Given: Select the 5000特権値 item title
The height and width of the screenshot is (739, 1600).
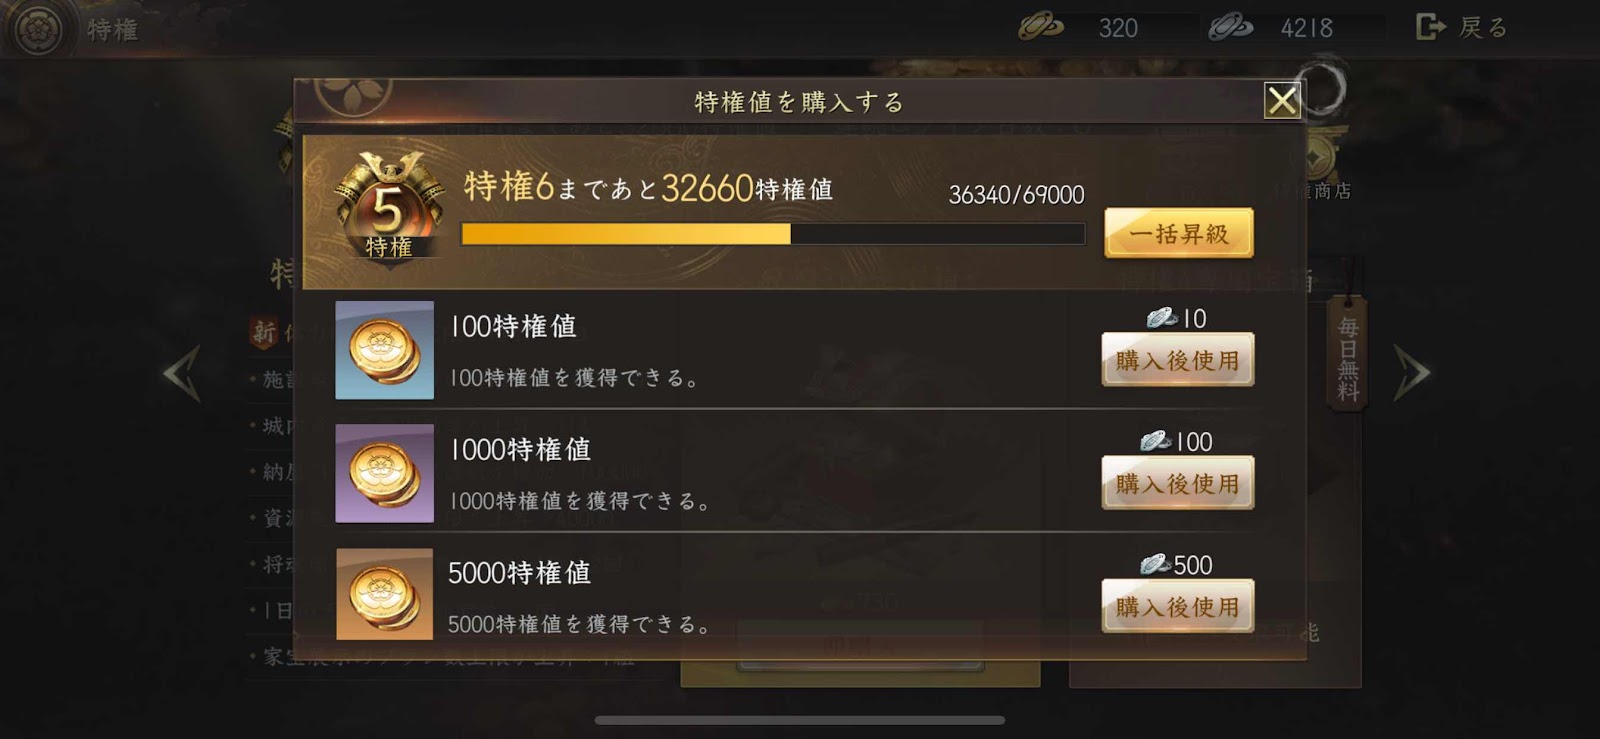Looking at the screenshot, I should 519,573.
